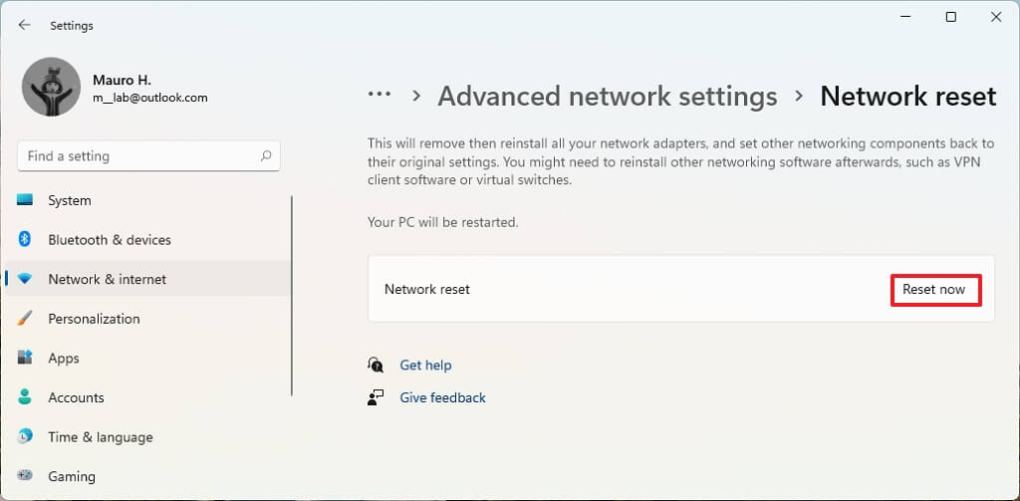
Task: Click the Get help headset icon
Action: pyautogui.click(x=375, y=365)
